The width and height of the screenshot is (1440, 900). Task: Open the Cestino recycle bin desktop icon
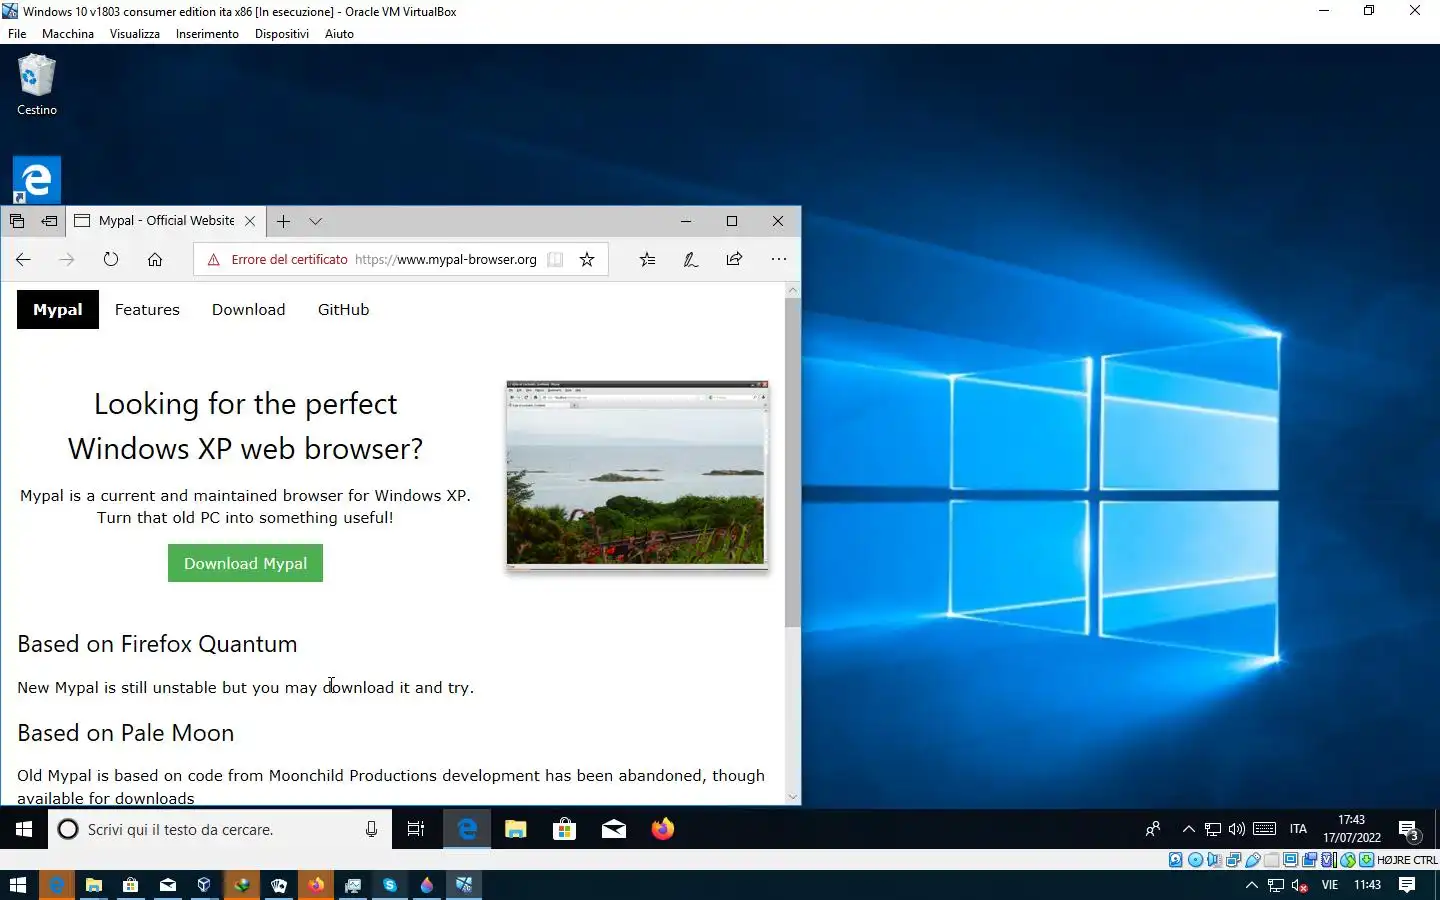click(x=37, y=86)
